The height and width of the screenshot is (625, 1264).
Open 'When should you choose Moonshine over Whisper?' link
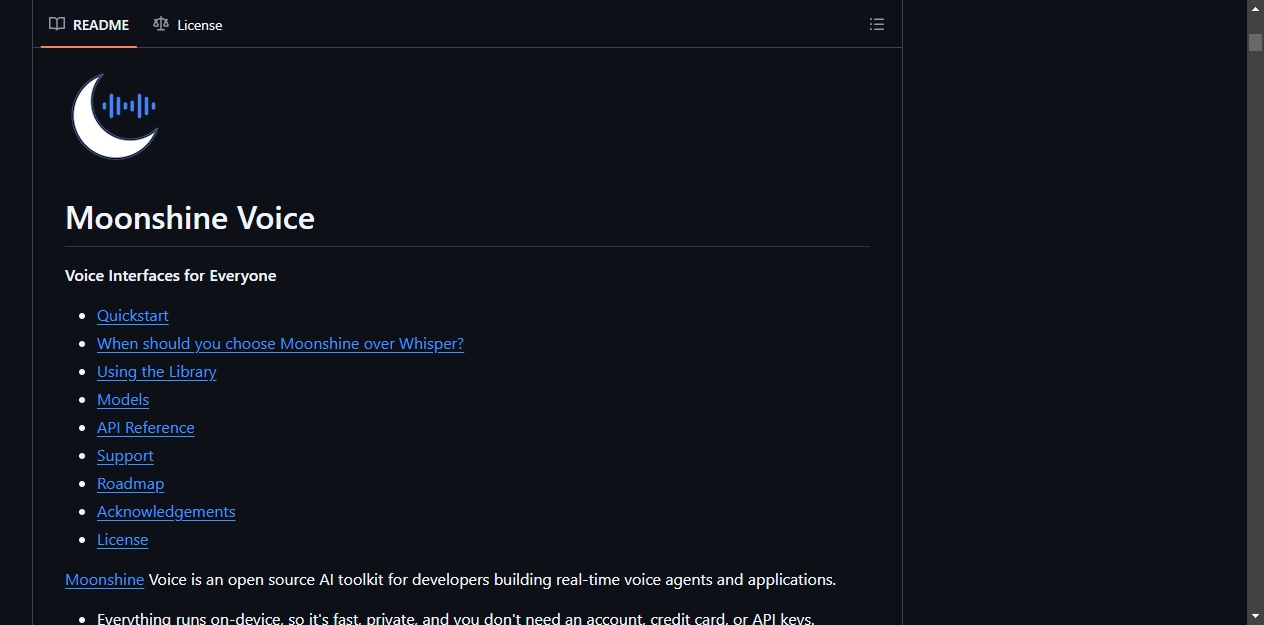point(280,344)
